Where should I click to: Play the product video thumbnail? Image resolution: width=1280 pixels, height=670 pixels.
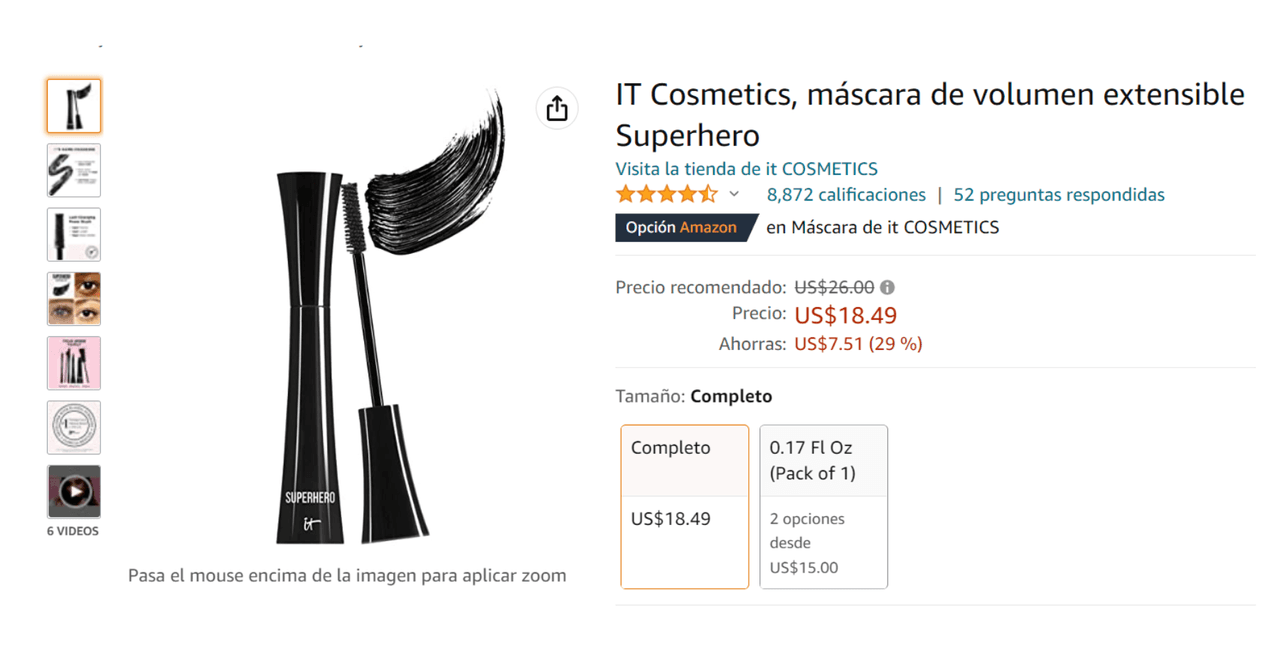(74, 491)
